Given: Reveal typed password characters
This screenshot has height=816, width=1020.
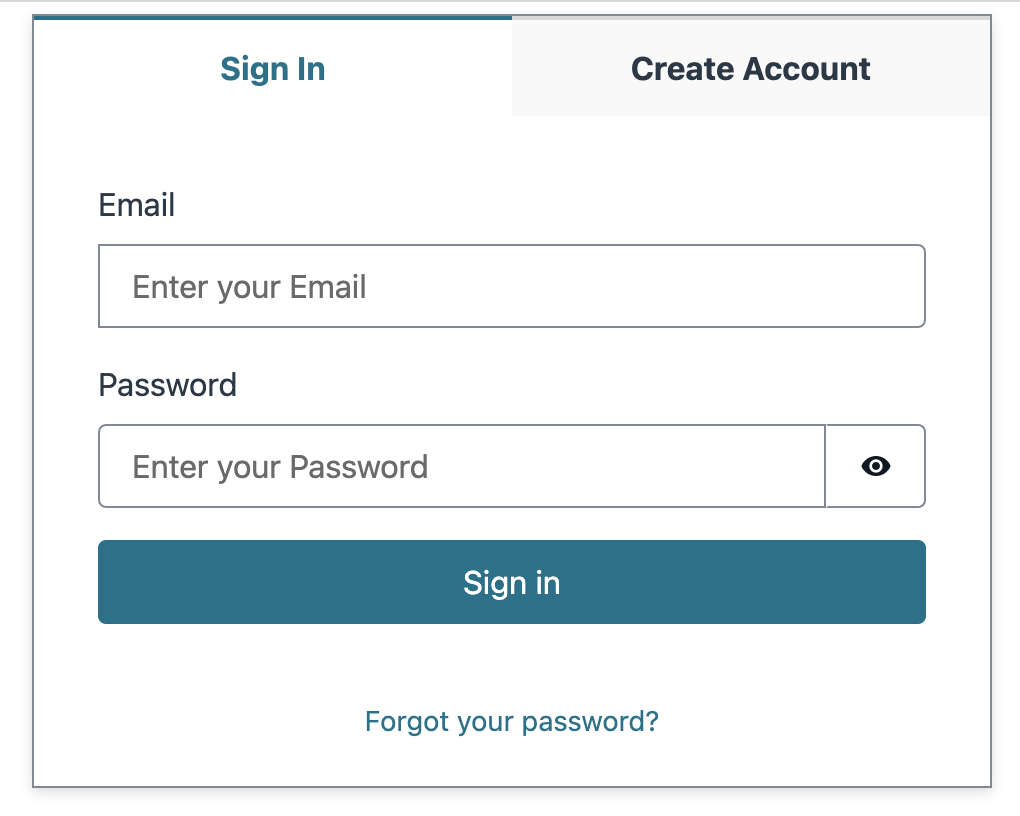Looking at the screenshot, I should [x=875, y=466].
